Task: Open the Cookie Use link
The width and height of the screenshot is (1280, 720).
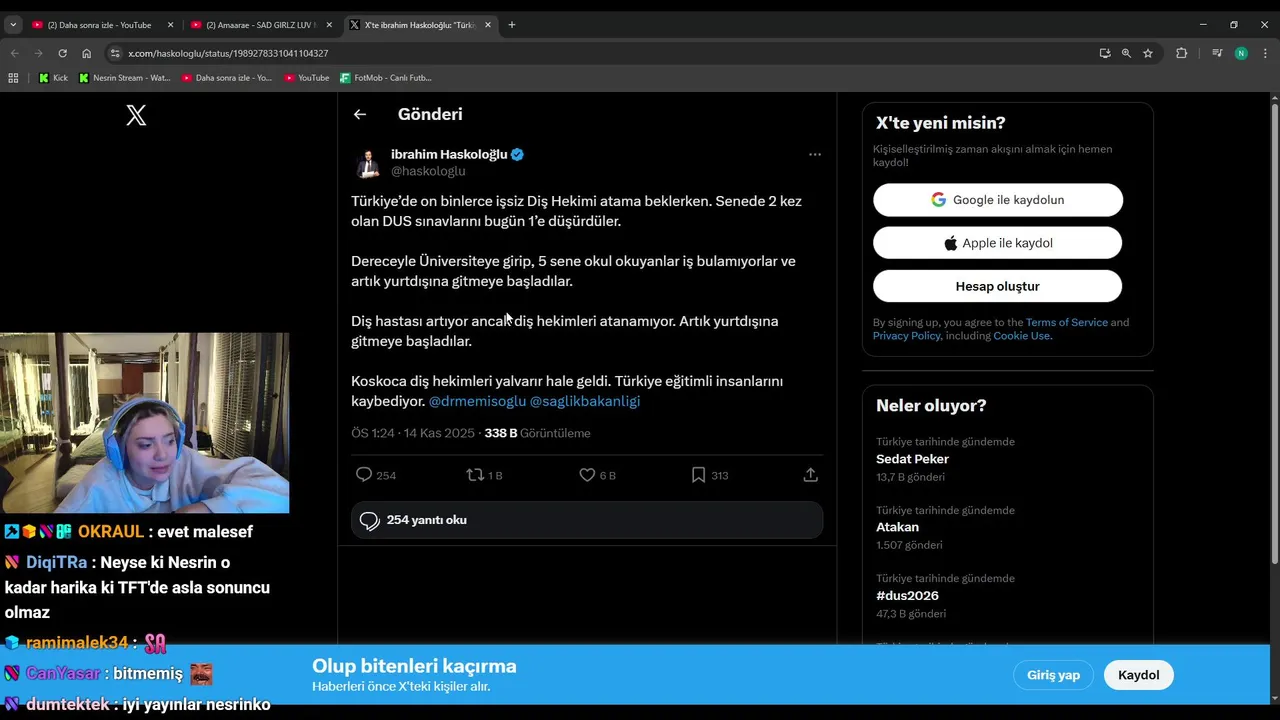Action: coord(1021,336)
